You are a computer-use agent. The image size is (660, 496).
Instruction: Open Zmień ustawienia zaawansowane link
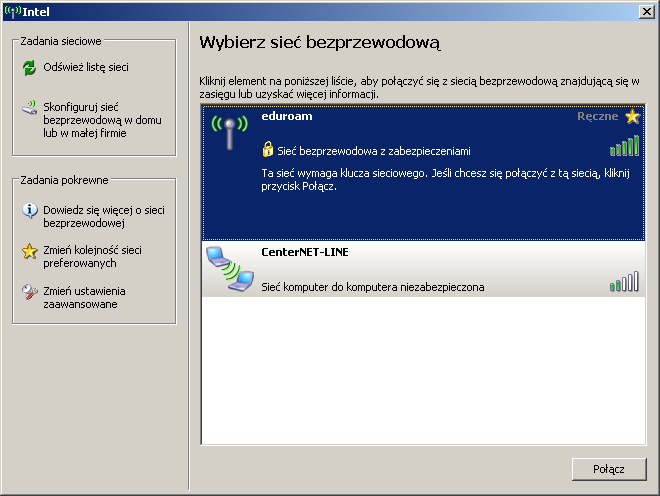(84, 297)
